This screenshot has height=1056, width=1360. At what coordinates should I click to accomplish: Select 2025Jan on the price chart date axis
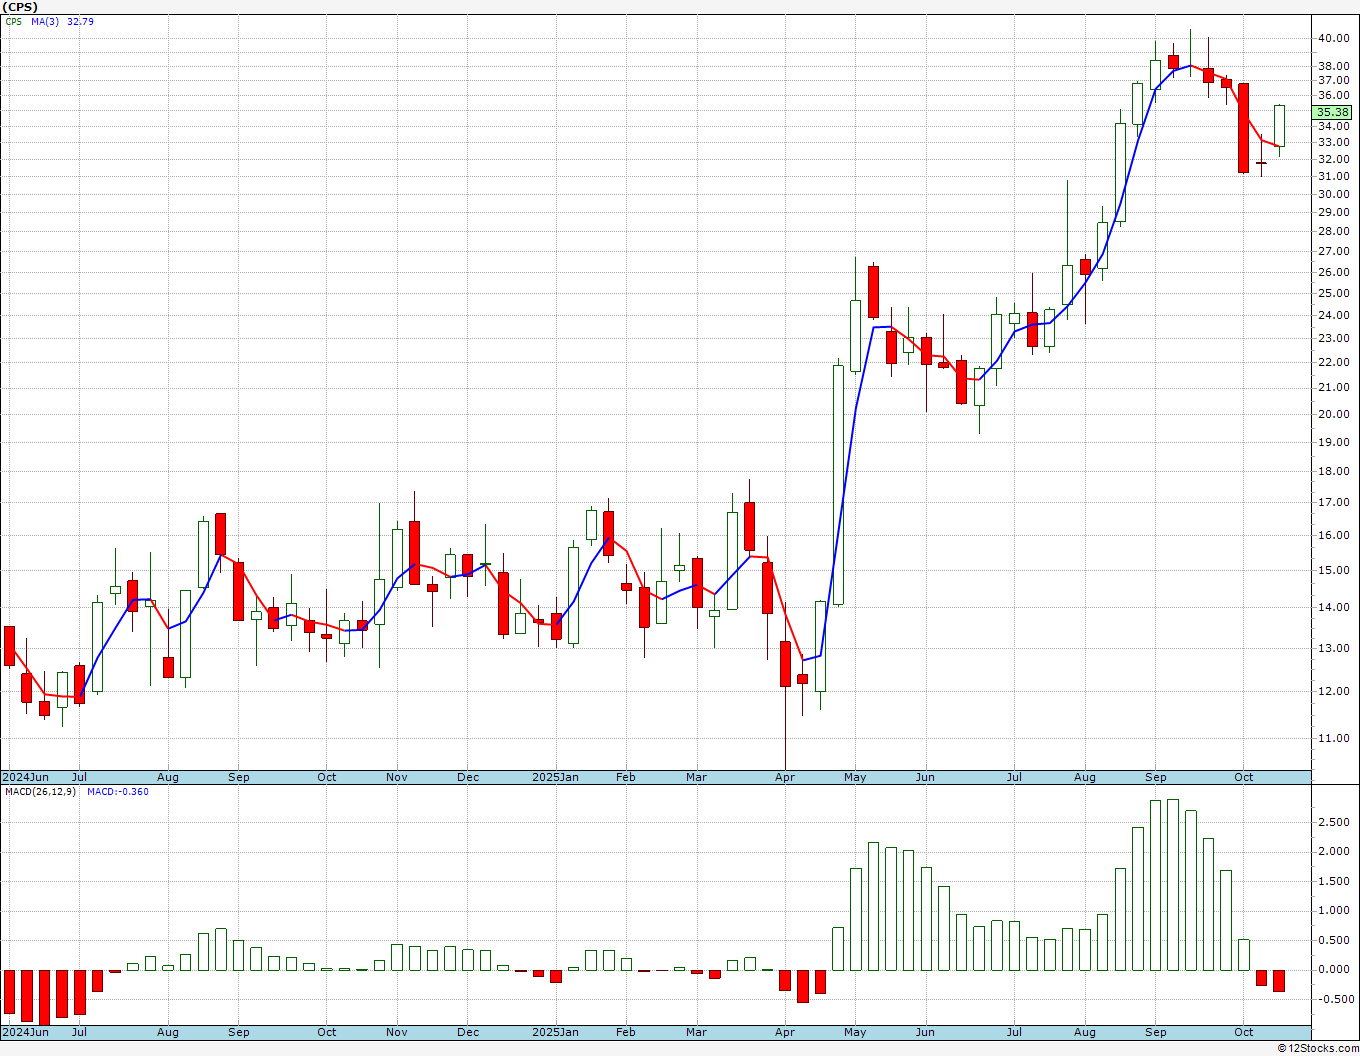point(555,777)
